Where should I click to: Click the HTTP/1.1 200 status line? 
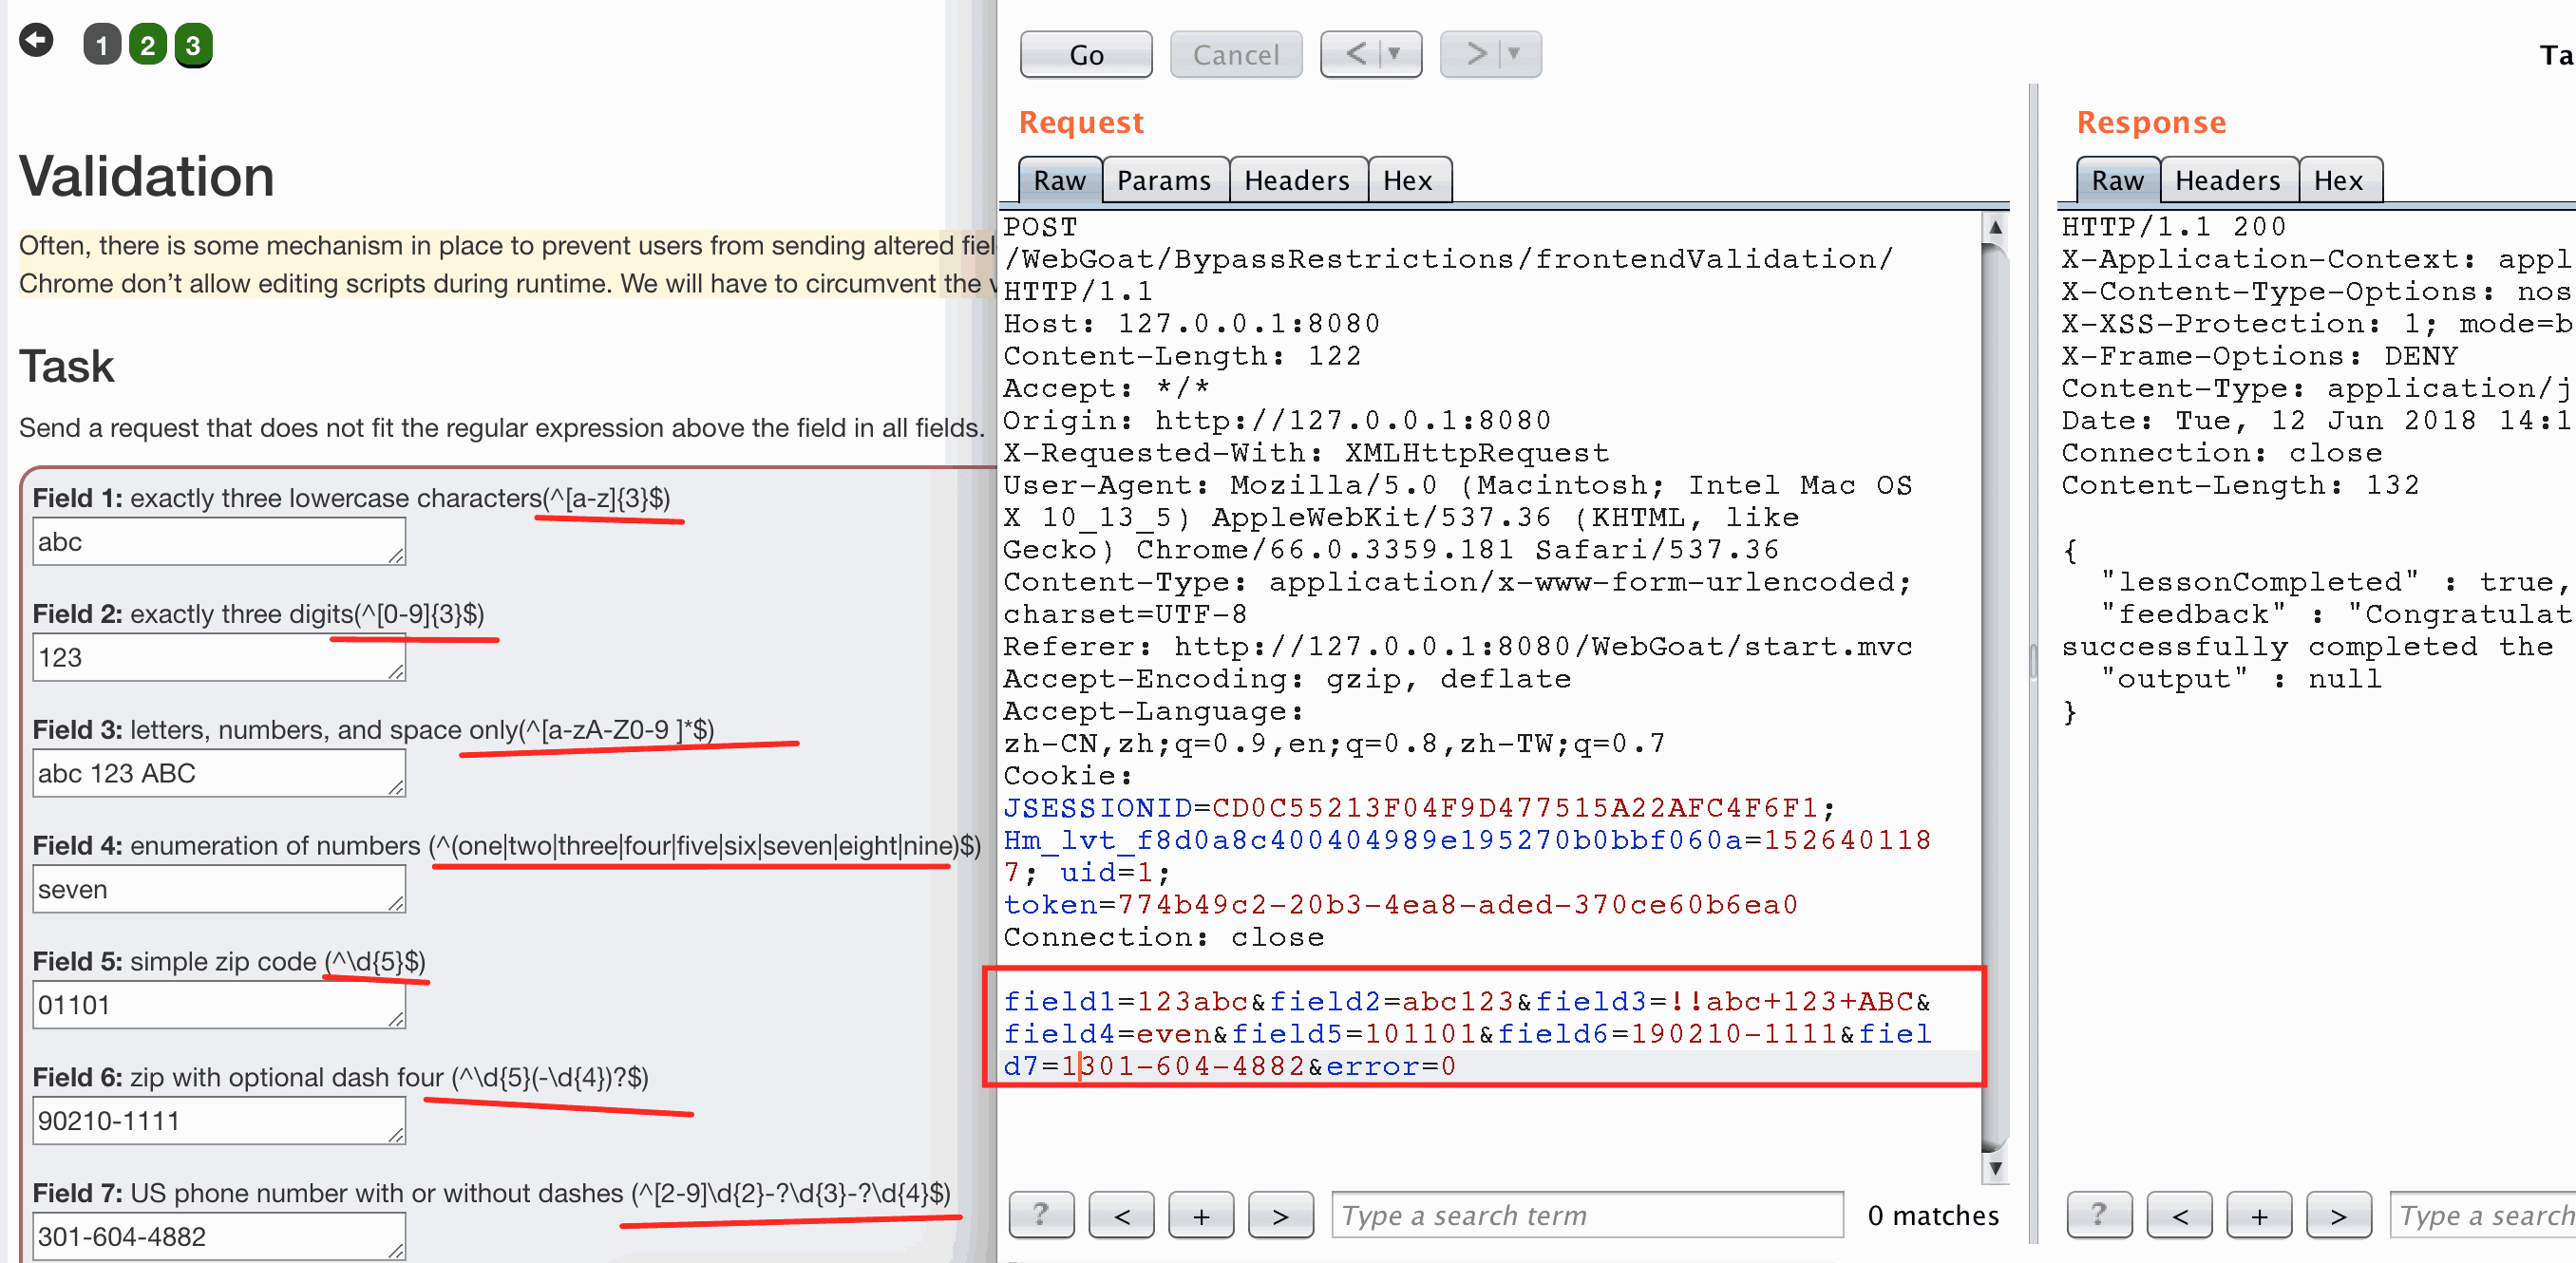click(x=2173, y=227)
